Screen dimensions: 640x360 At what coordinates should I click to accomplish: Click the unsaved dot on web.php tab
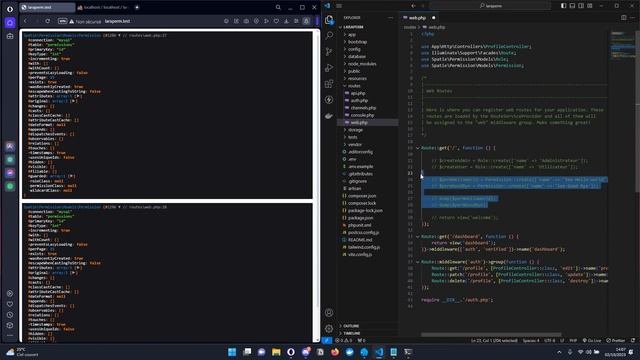(433, 18)
